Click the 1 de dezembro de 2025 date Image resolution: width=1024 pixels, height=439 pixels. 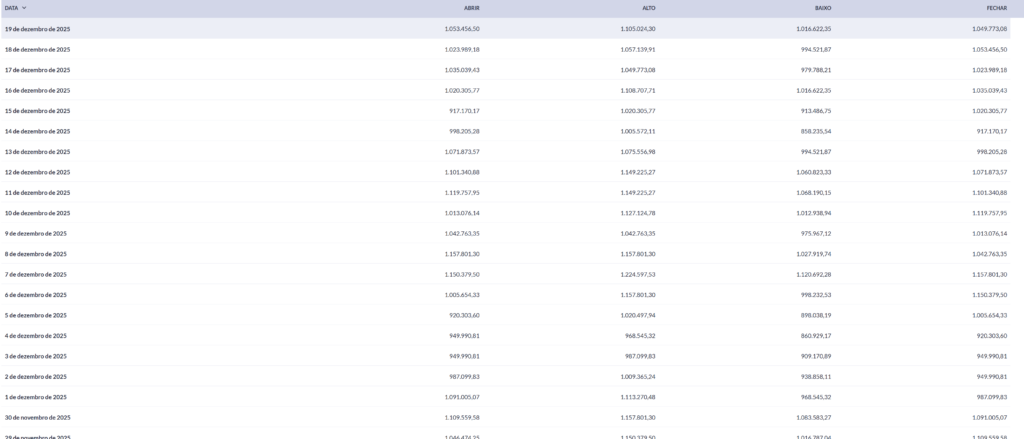36,397
